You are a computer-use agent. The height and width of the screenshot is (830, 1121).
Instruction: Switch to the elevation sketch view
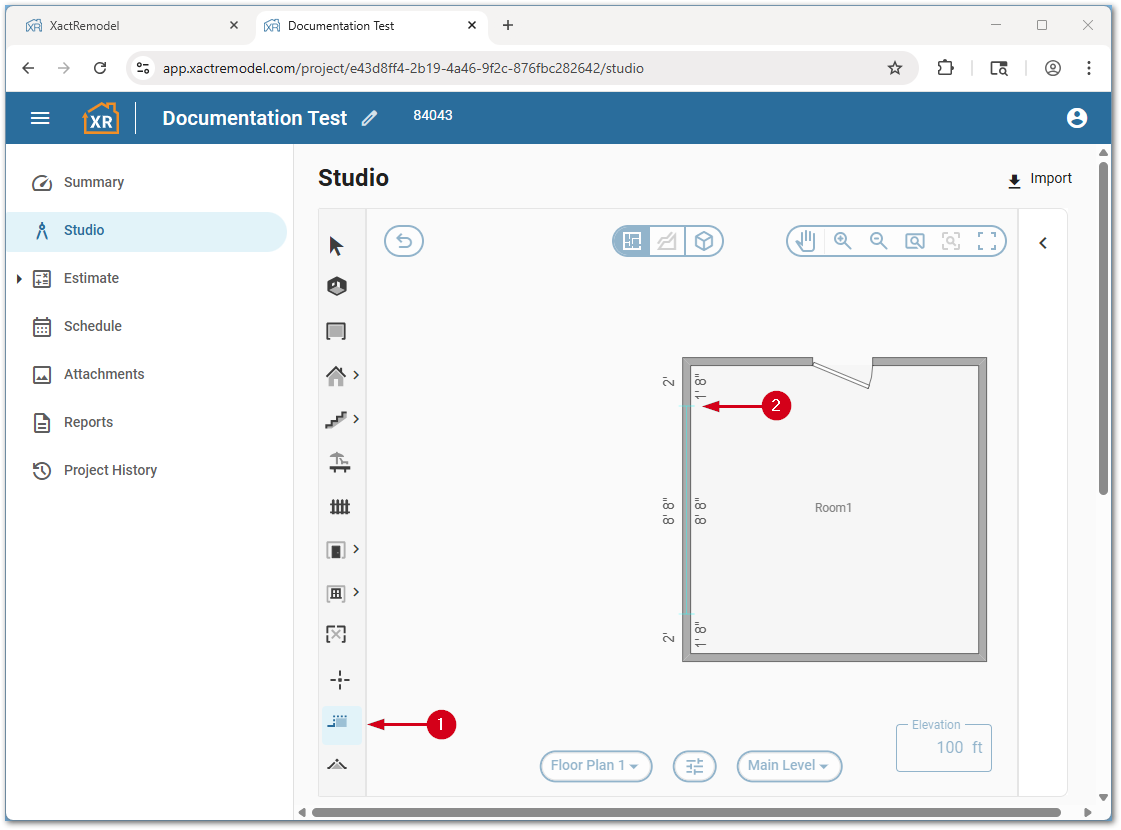667,241
